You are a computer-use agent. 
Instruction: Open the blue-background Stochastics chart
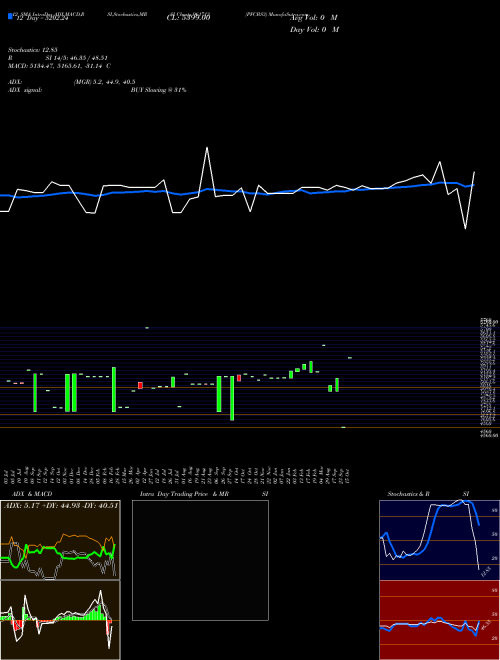coord(439,540)
